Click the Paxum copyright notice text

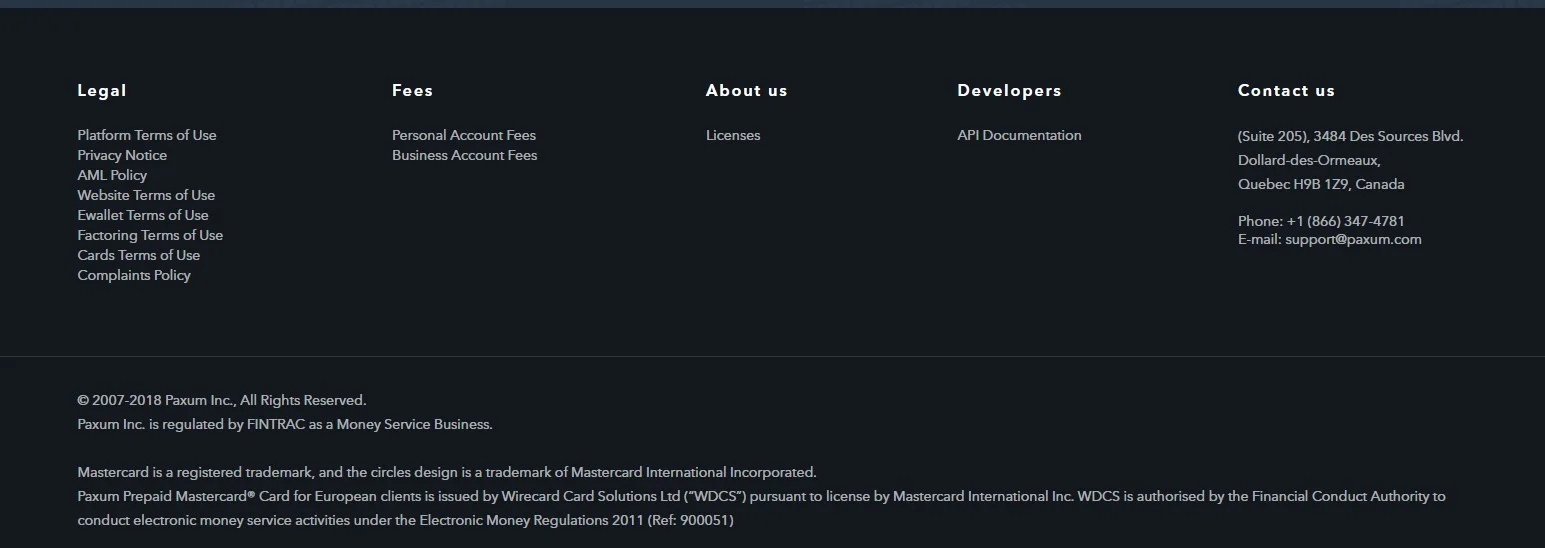point(222,400)
